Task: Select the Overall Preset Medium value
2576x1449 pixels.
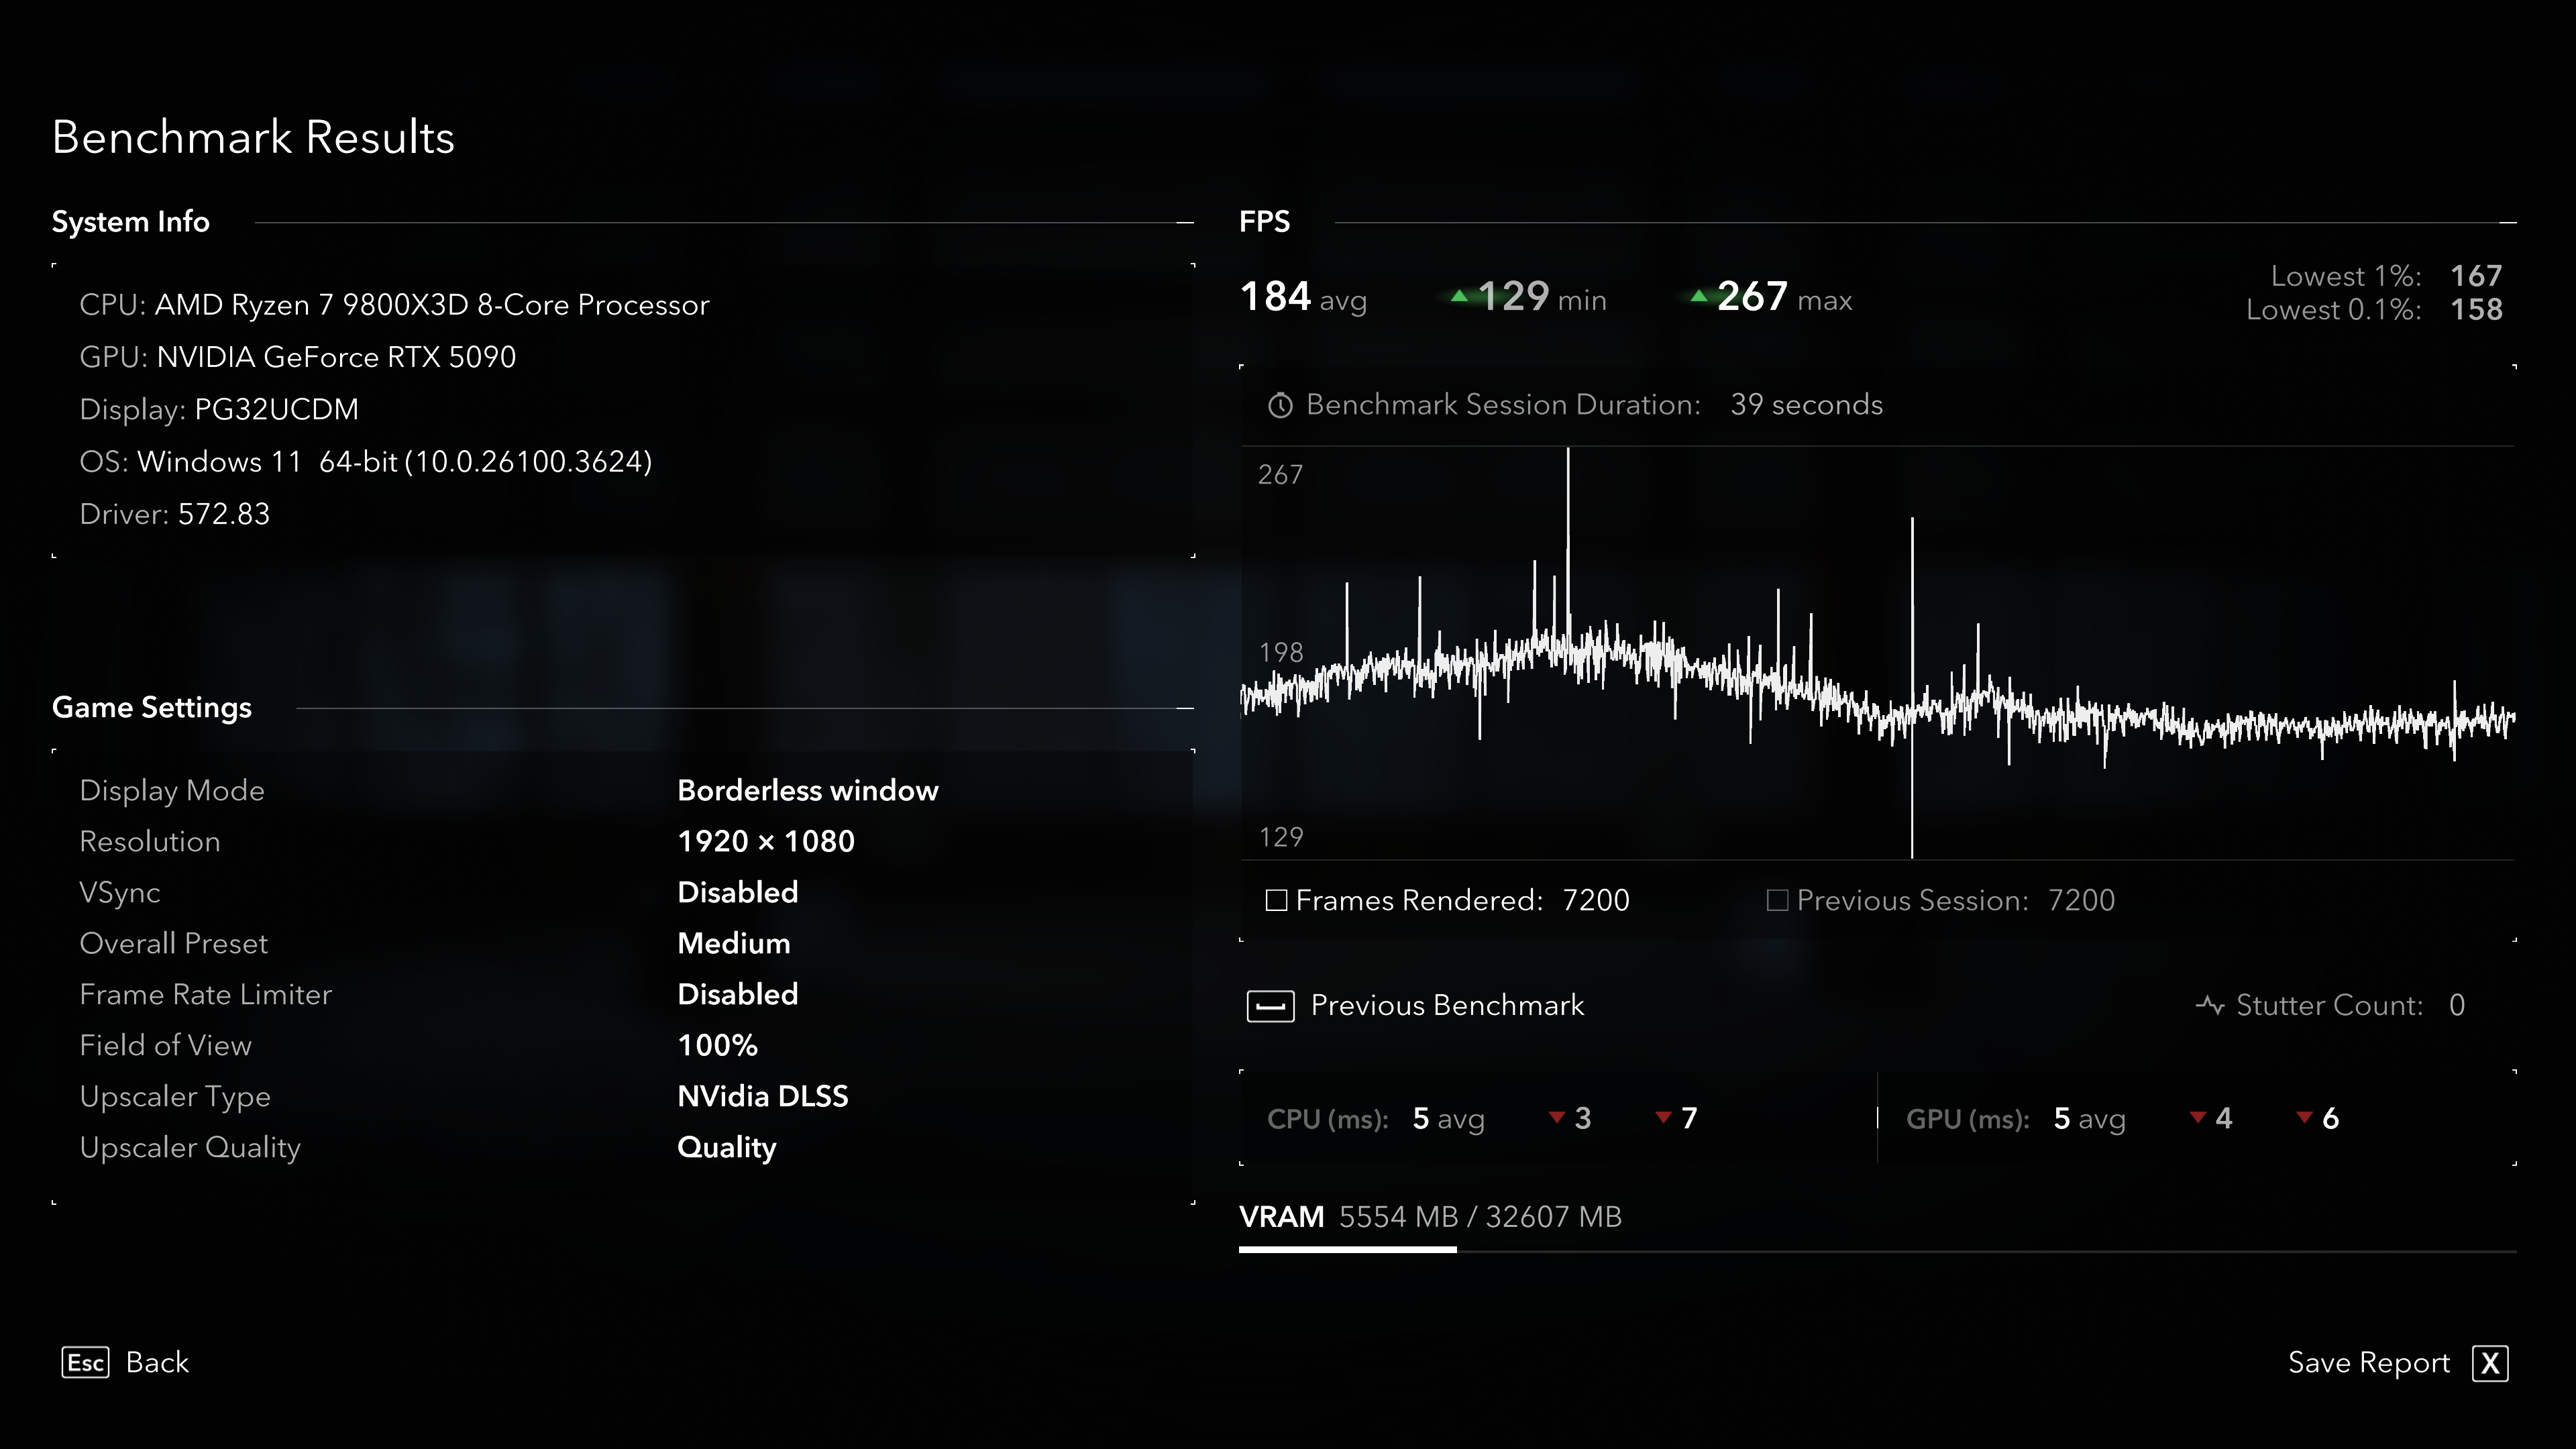Action: click(733, 943)
